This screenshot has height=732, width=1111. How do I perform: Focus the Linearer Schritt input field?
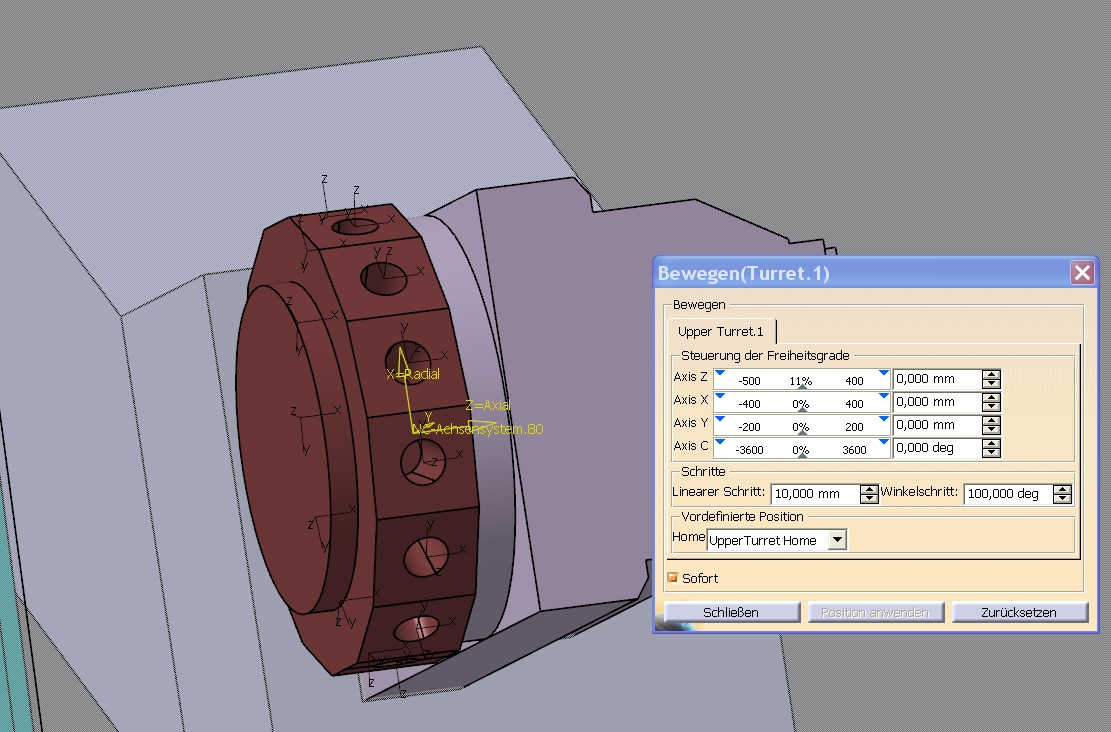815,494
